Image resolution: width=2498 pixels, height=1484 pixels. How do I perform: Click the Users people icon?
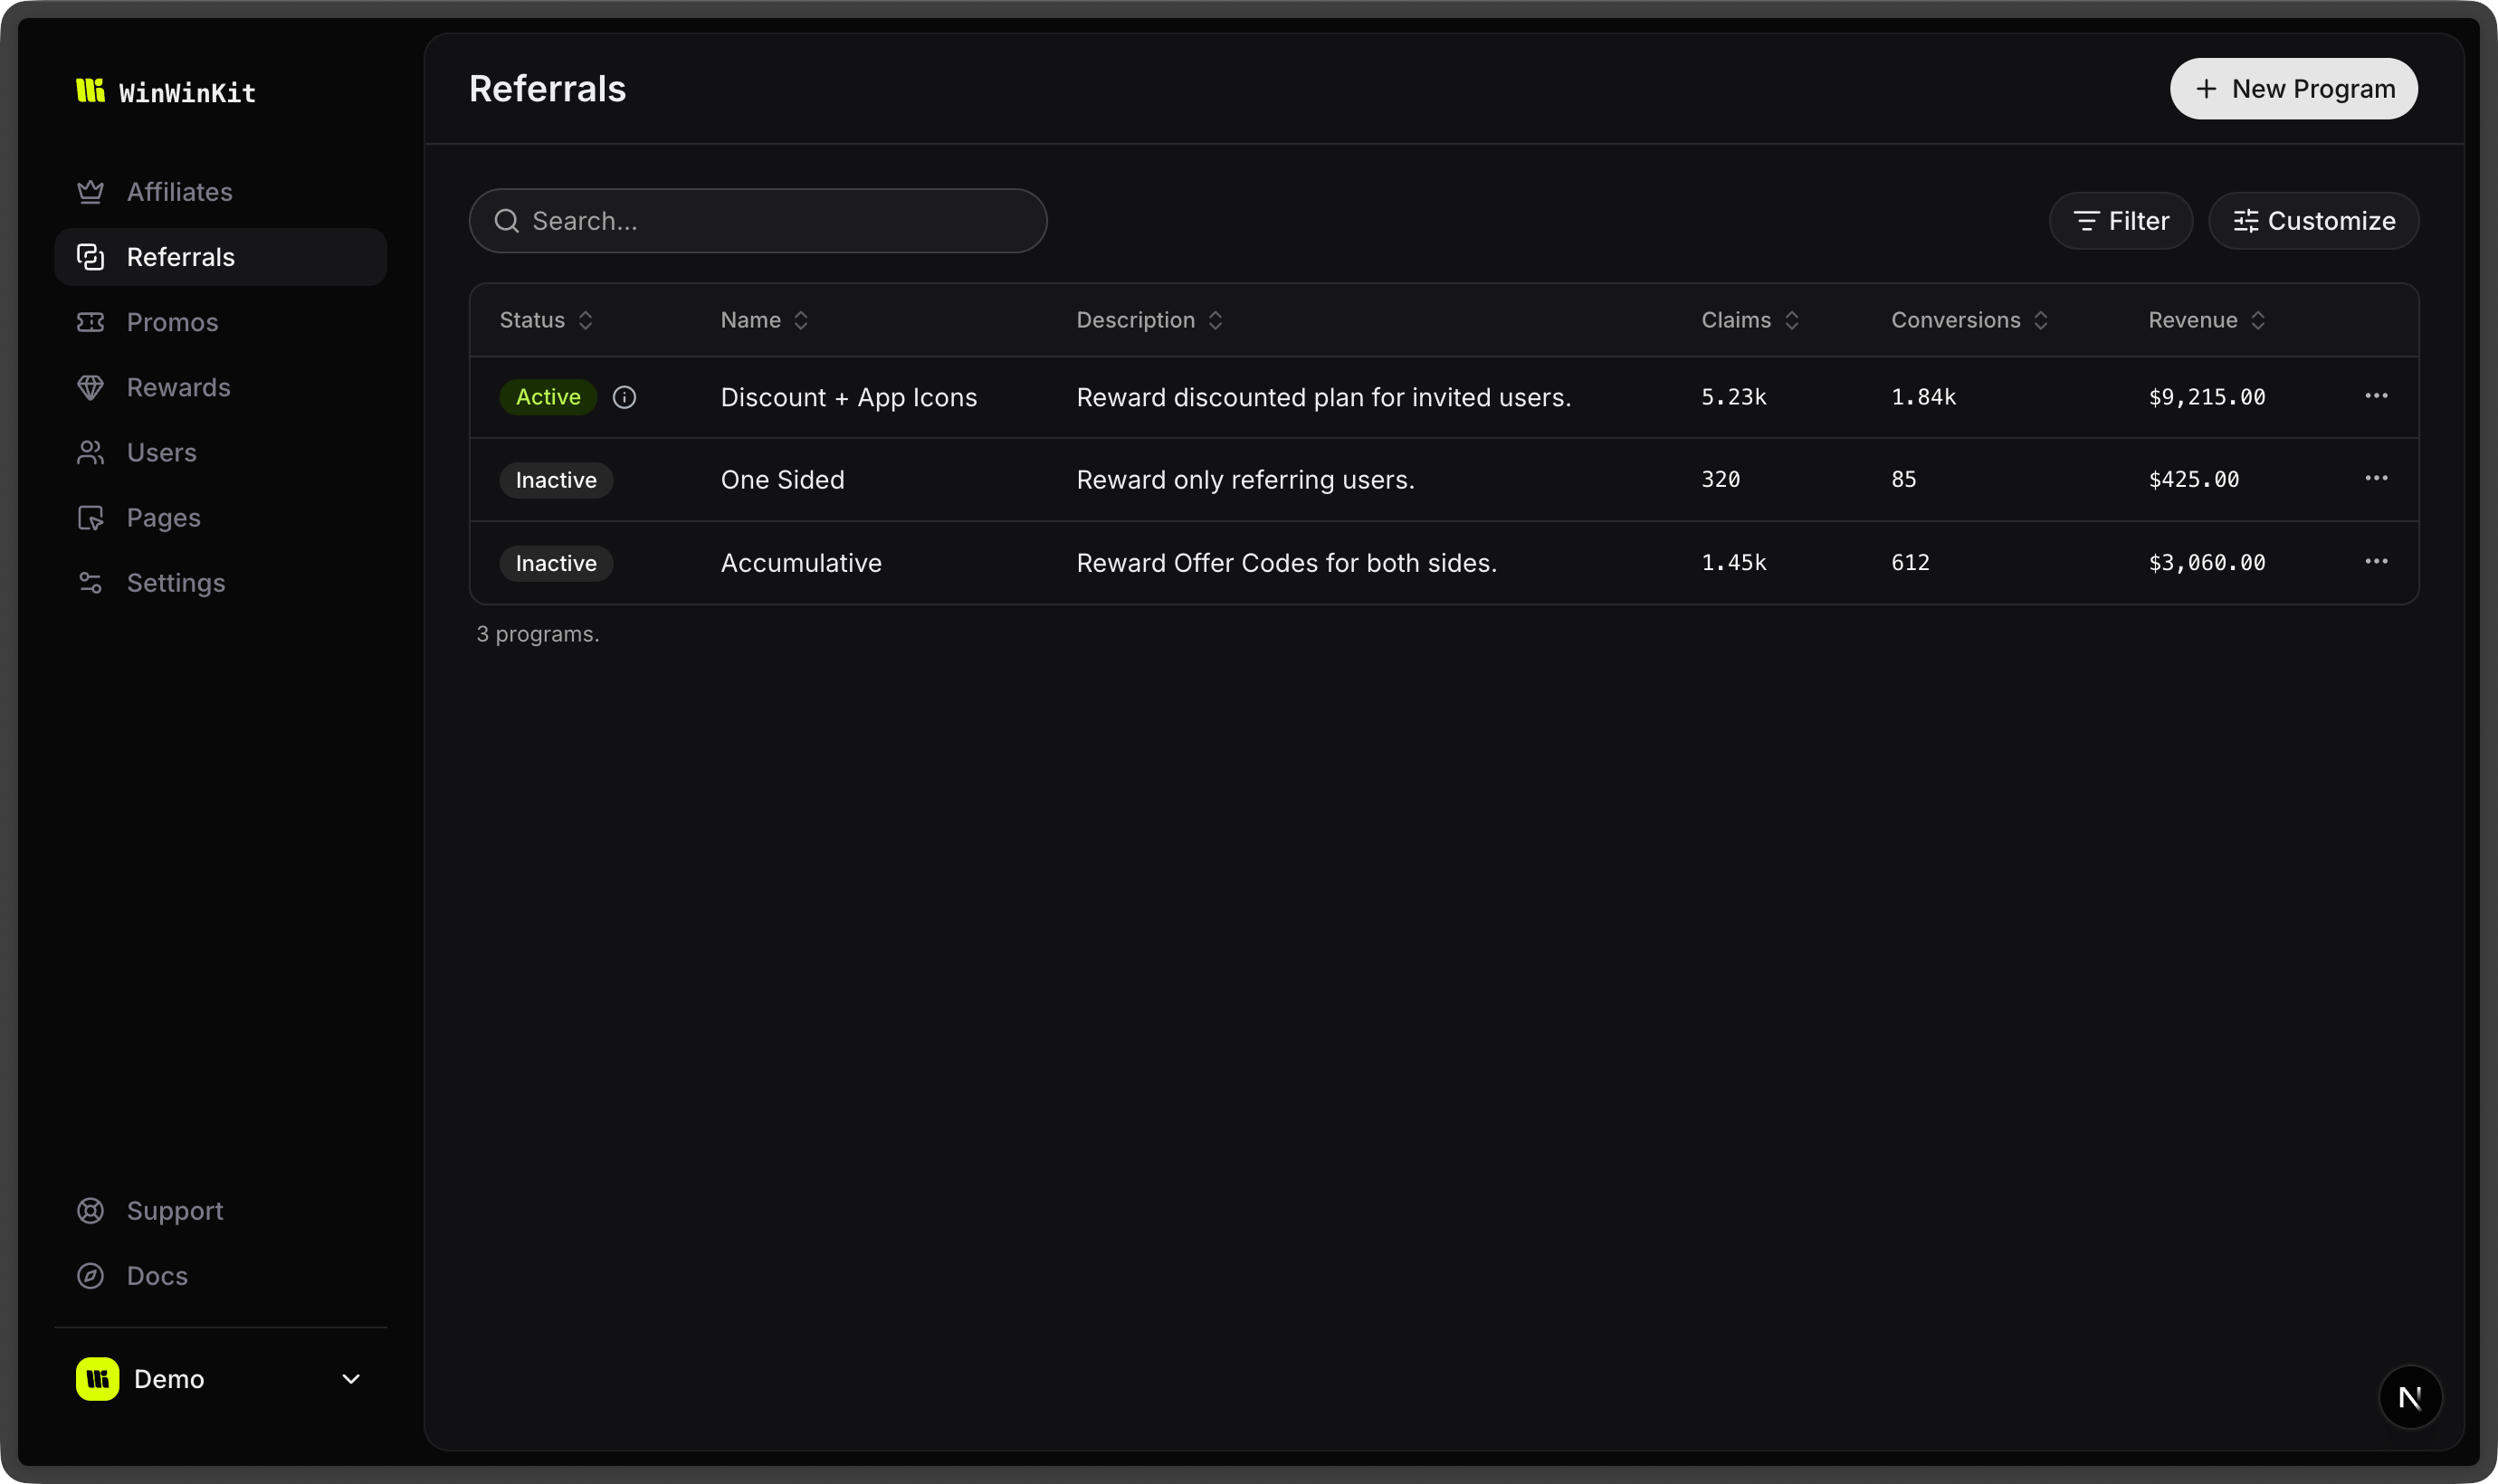(x=91, y=452)
